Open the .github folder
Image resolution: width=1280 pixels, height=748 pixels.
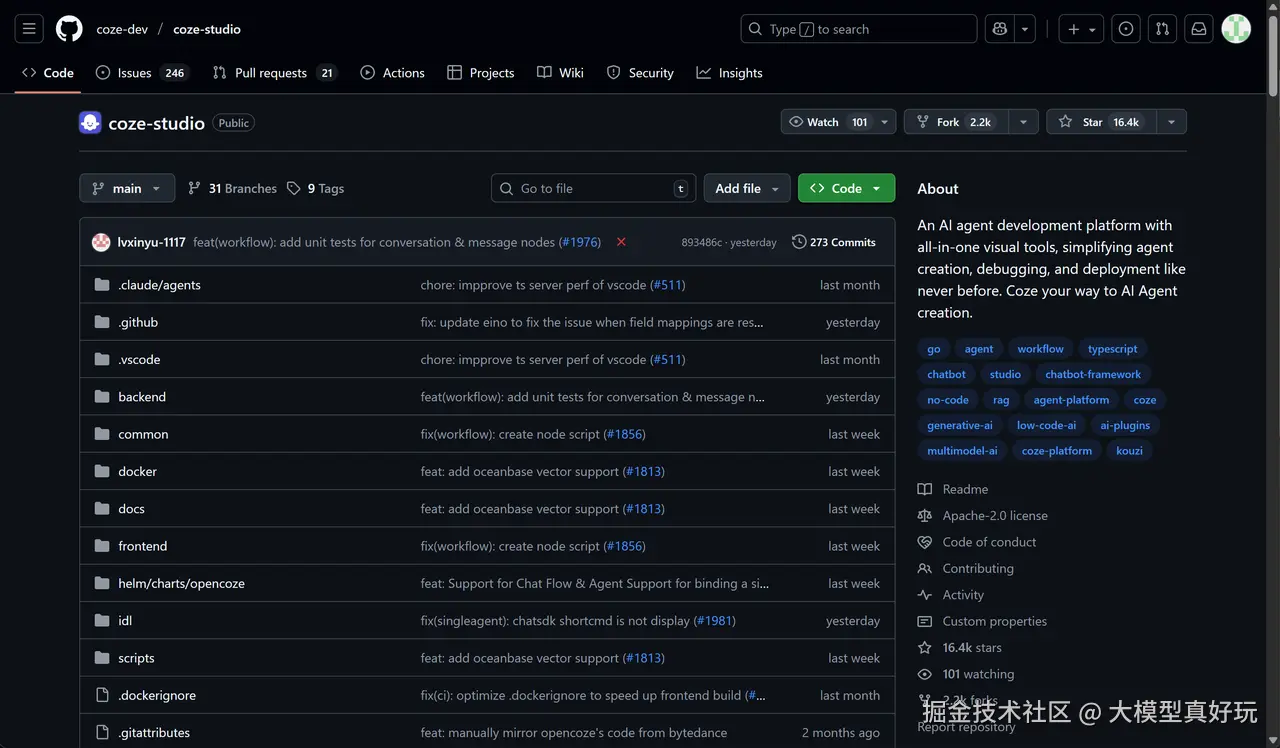[138, 322]
